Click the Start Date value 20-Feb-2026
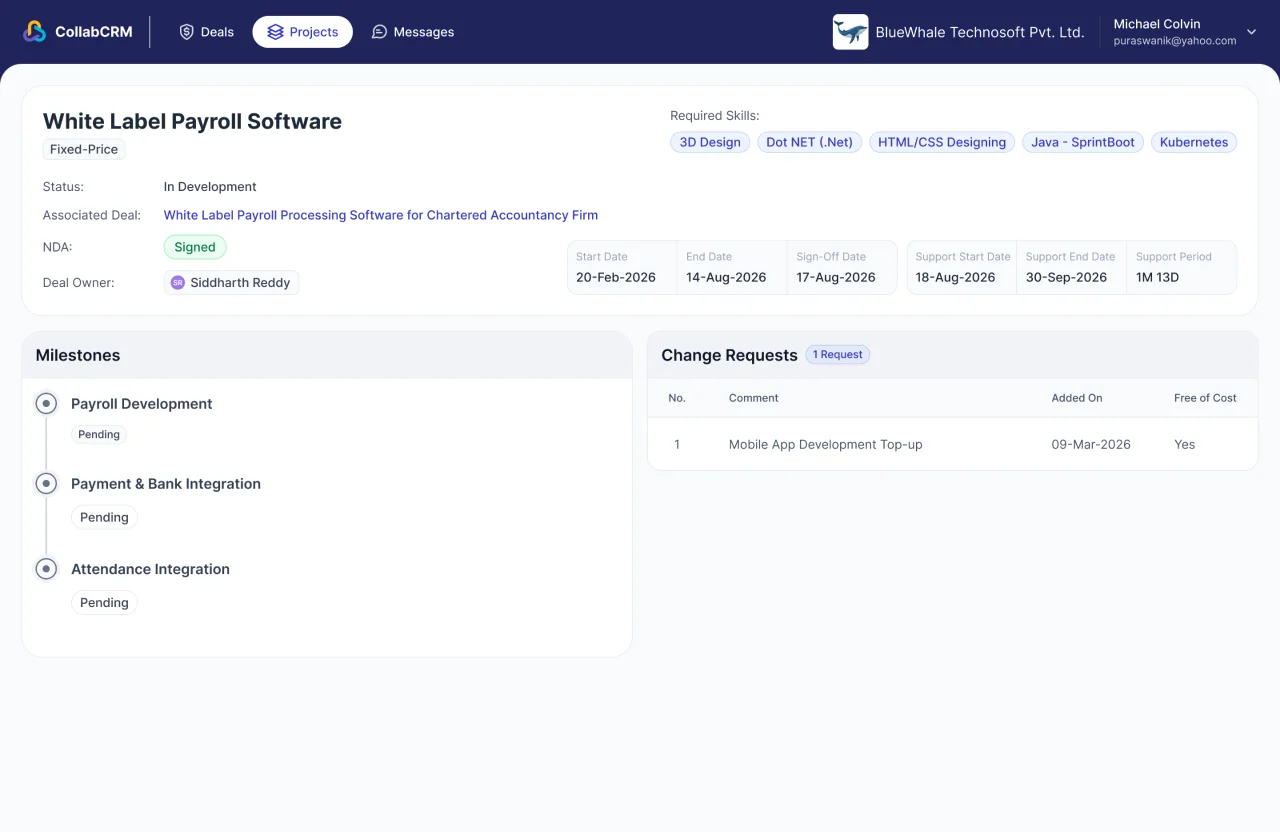This screenshot has height=832, width=1280. point(616,277)
